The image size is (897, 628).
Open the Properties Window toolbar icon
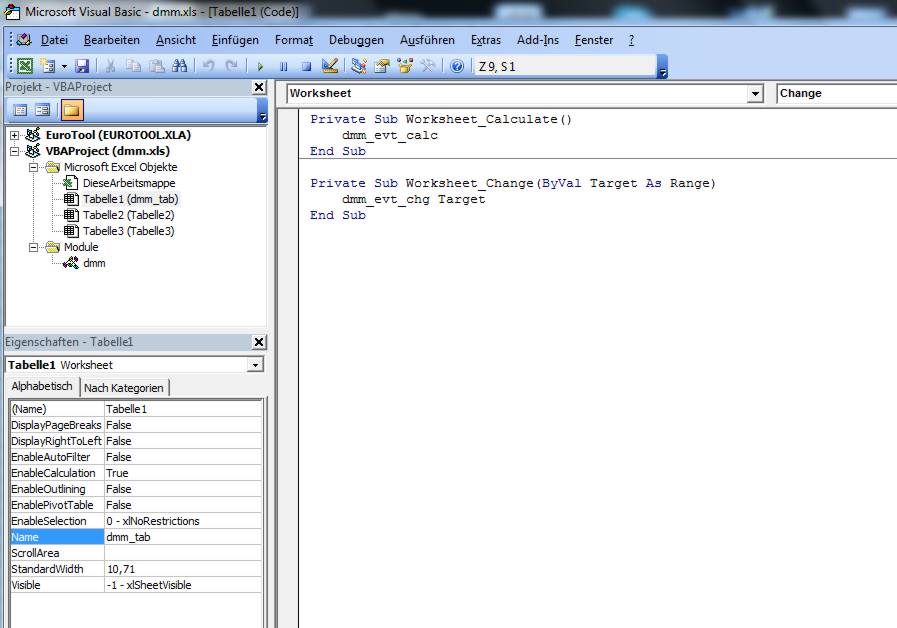coord(382,66)
